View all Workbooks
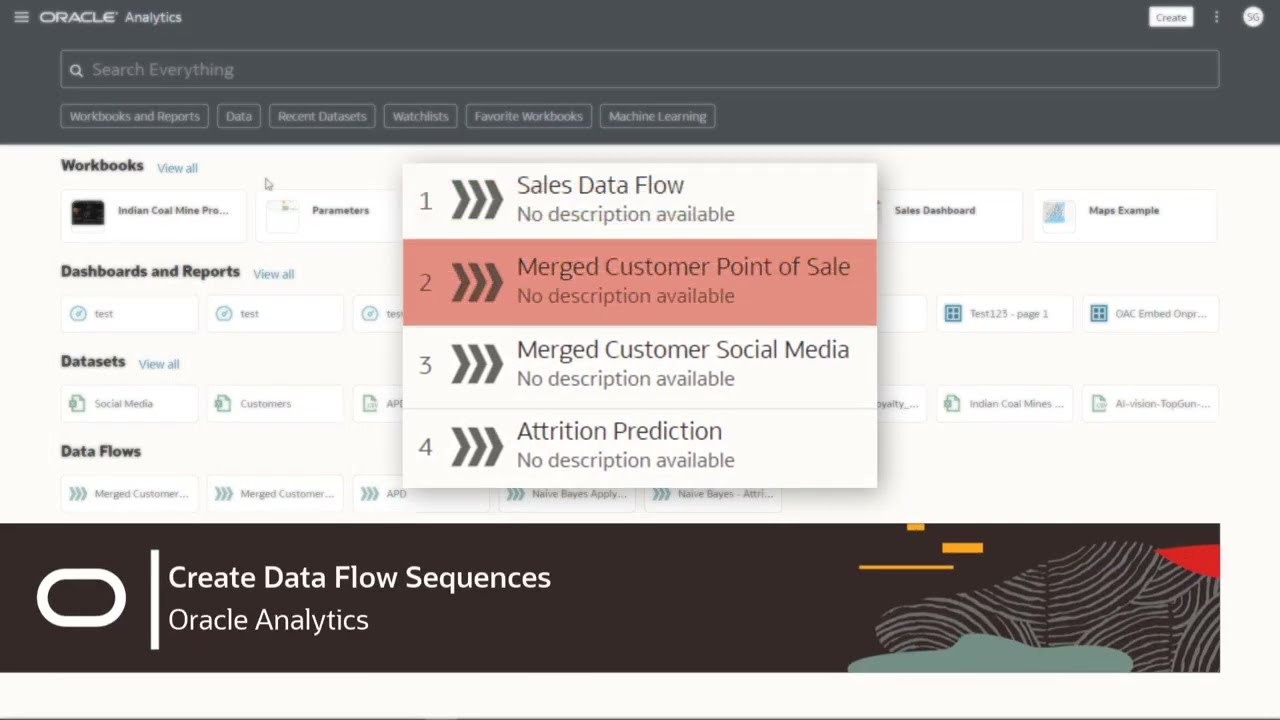This screenshot has width=1280, height=720. pos(177,168)
